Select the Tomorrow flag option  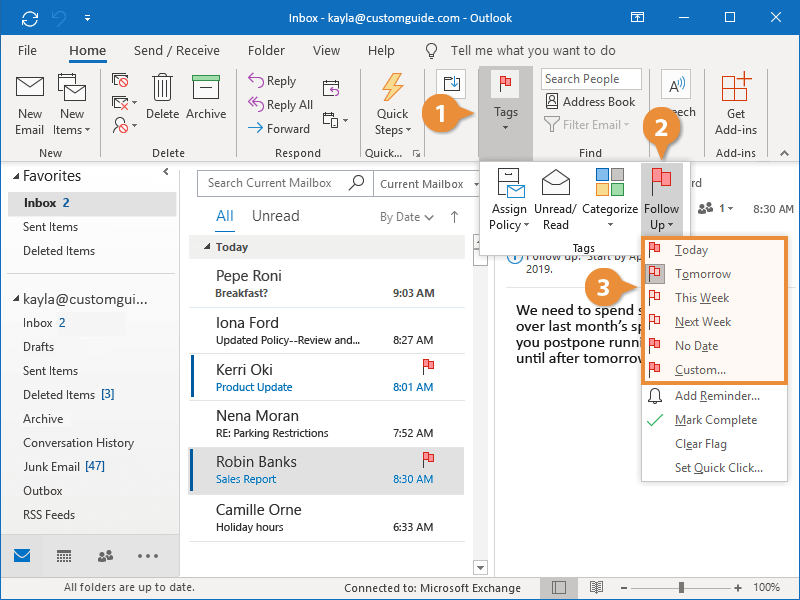[x=714, y=274]
